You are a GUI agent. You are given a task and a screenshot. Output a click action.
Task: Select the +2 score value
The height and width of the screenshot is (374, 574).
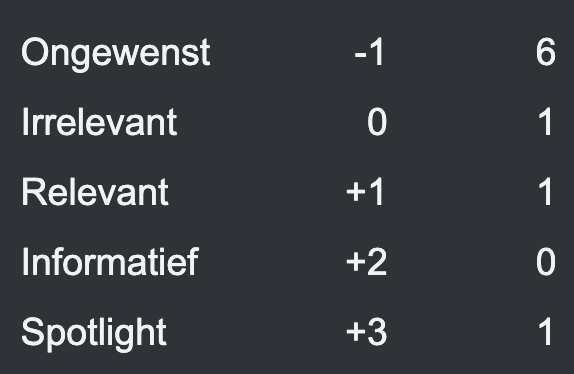pos(366,262)
